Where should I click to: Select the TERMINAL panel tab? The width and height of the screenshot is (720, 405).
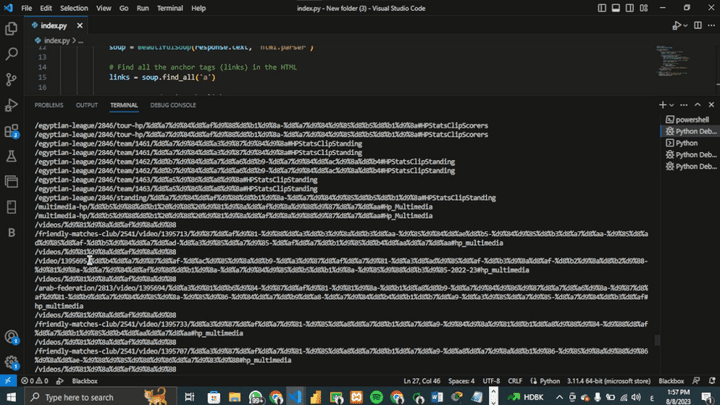(x=124, y=105)
